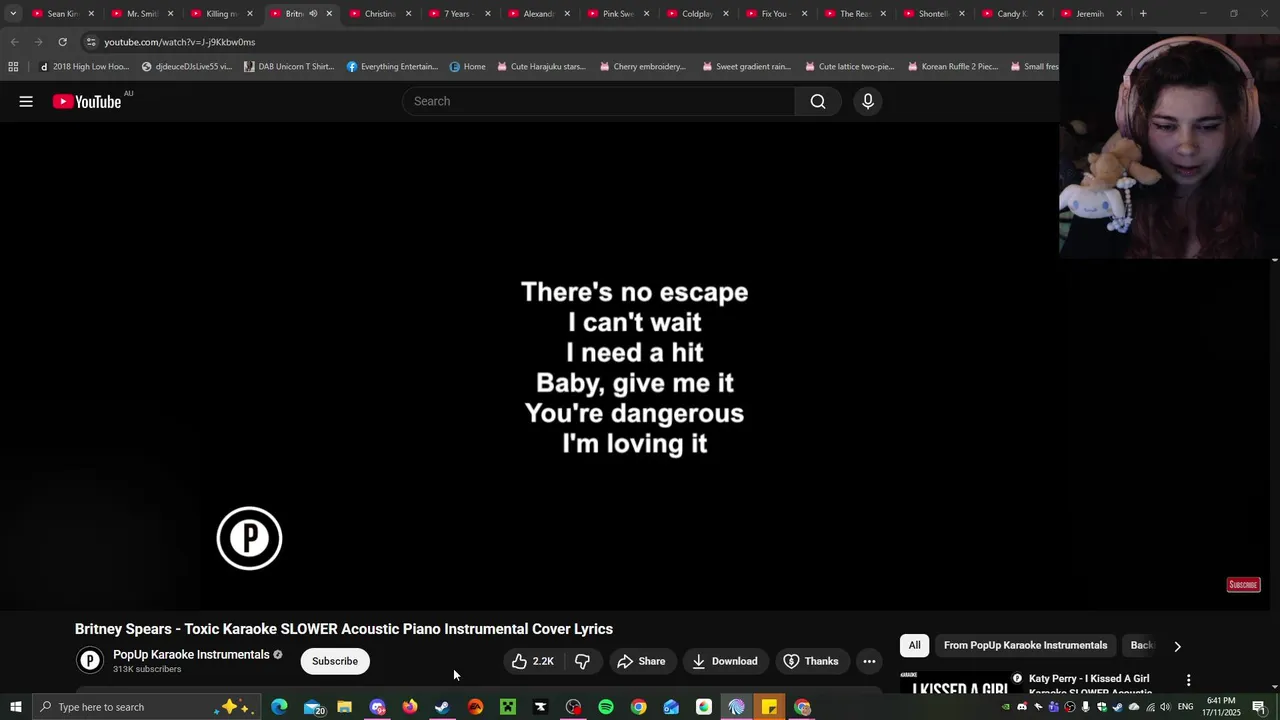The image size is (1280, 720).
Task: Open Firefox from the taskbar
Action: [410, 707]
